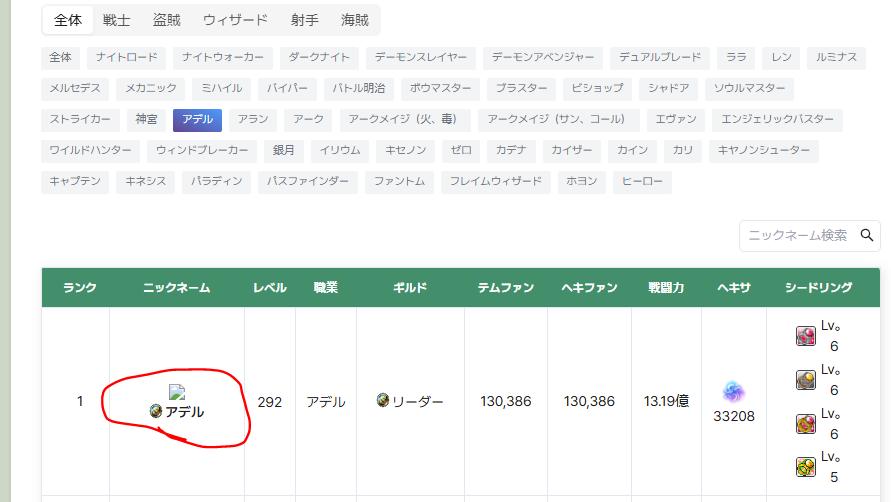Click the third seed ring icon
891x502 pixels.
click(806, 424)
